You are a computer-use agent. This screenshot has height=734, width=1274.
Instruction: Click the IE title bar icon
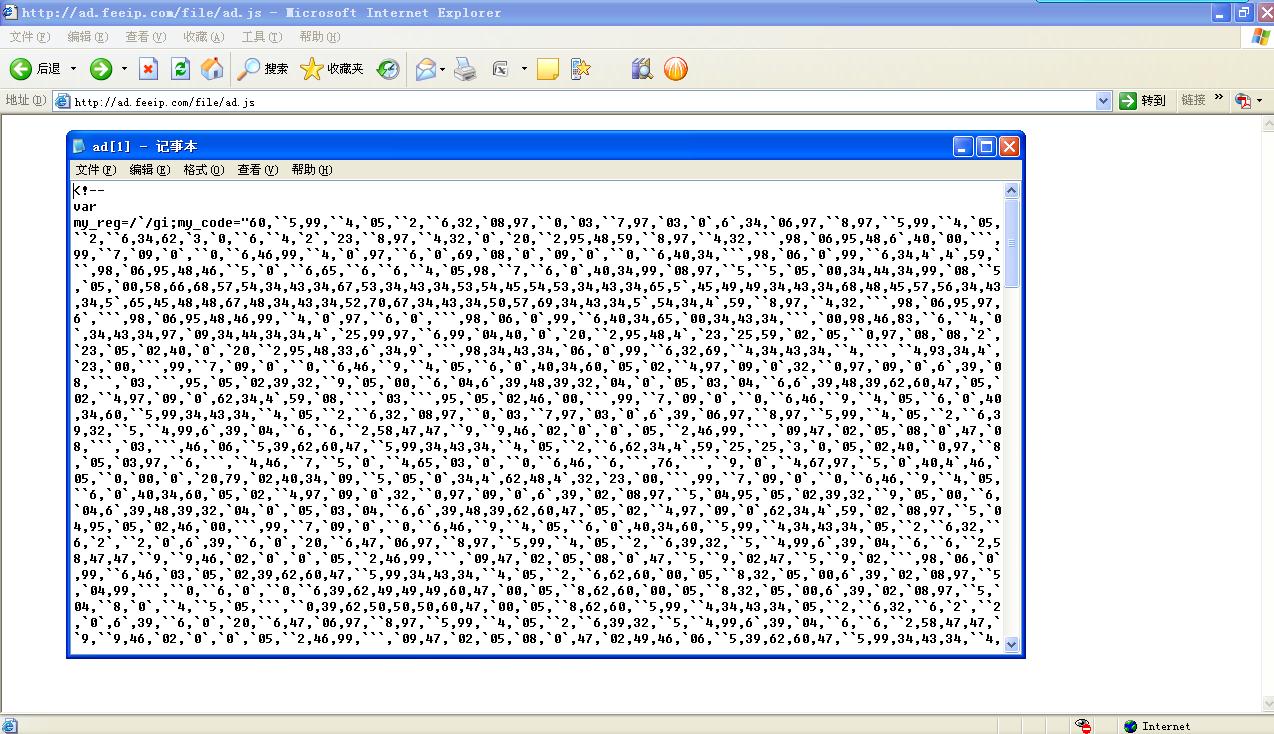(11, 13)
